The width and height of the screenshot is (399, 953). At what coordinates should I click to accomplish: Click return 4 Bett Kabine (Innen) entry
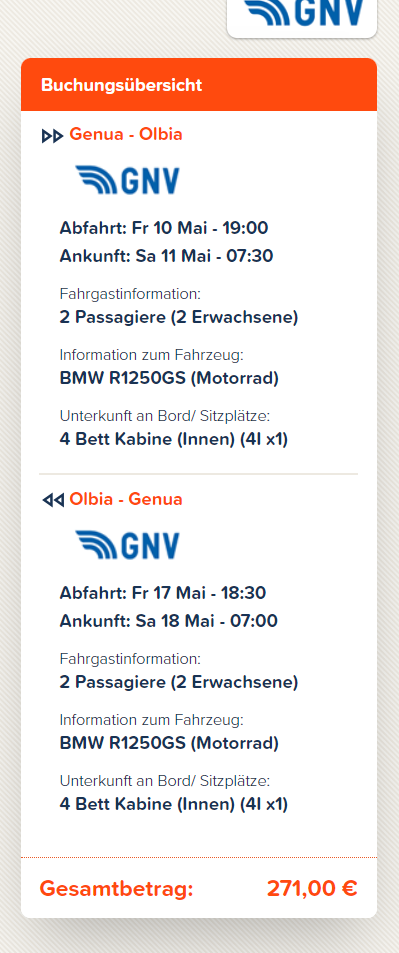(x=173, y=804)
